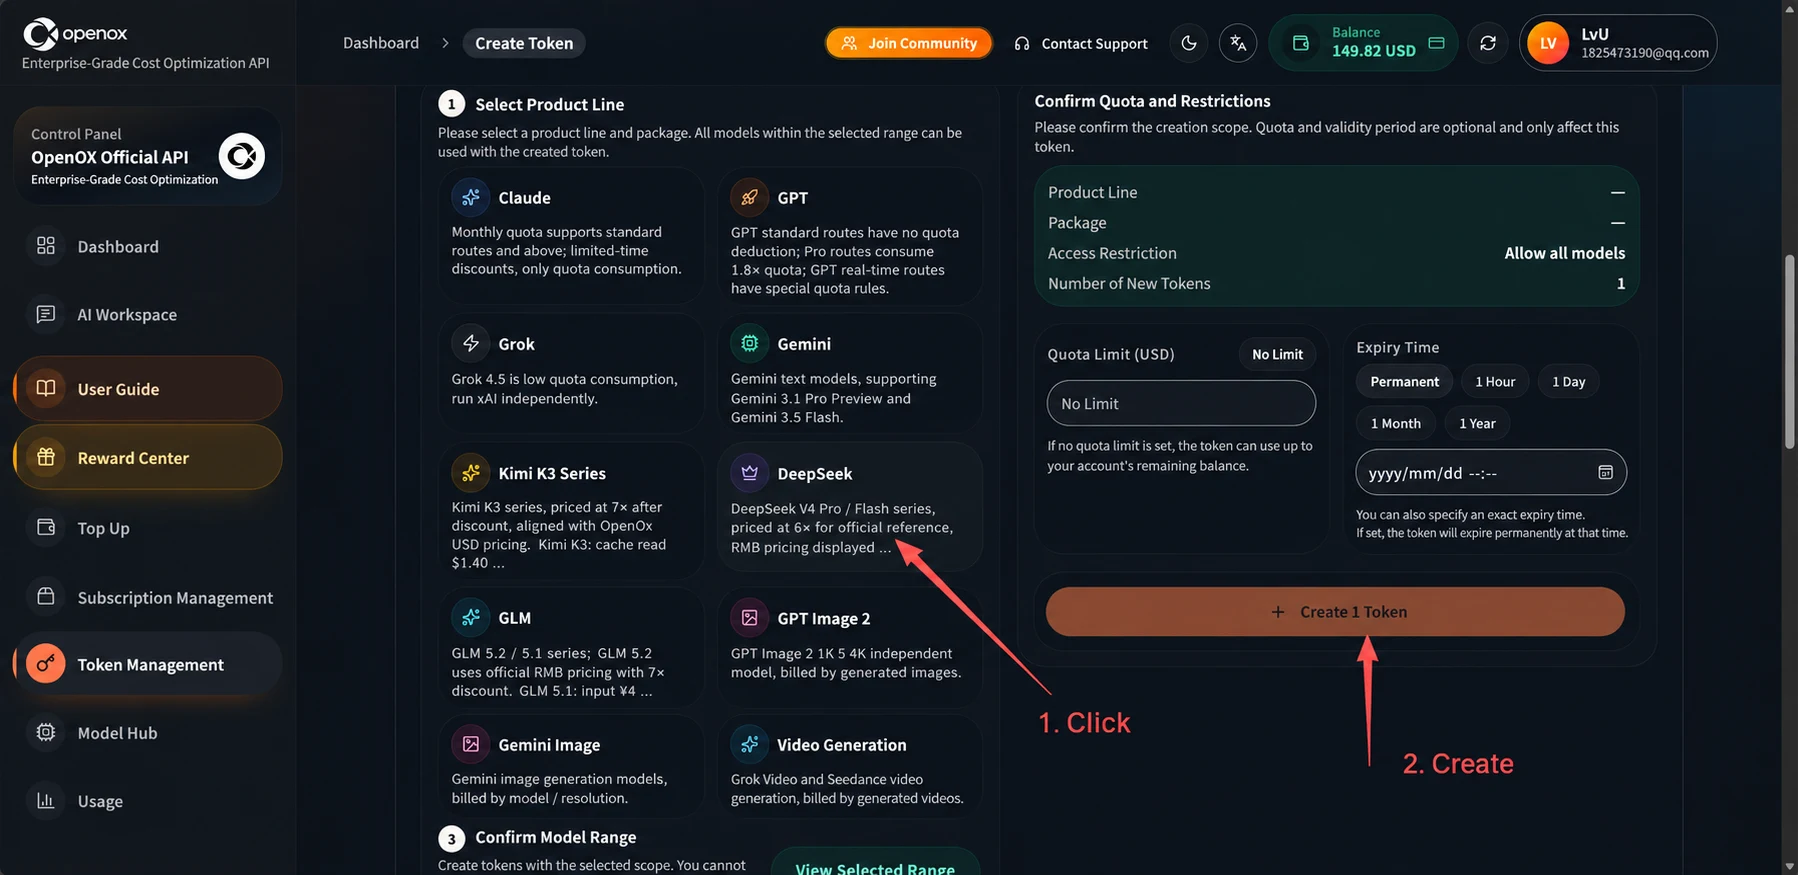
Task: Click the DeepSeek crown icon
Action: point(749,473)
